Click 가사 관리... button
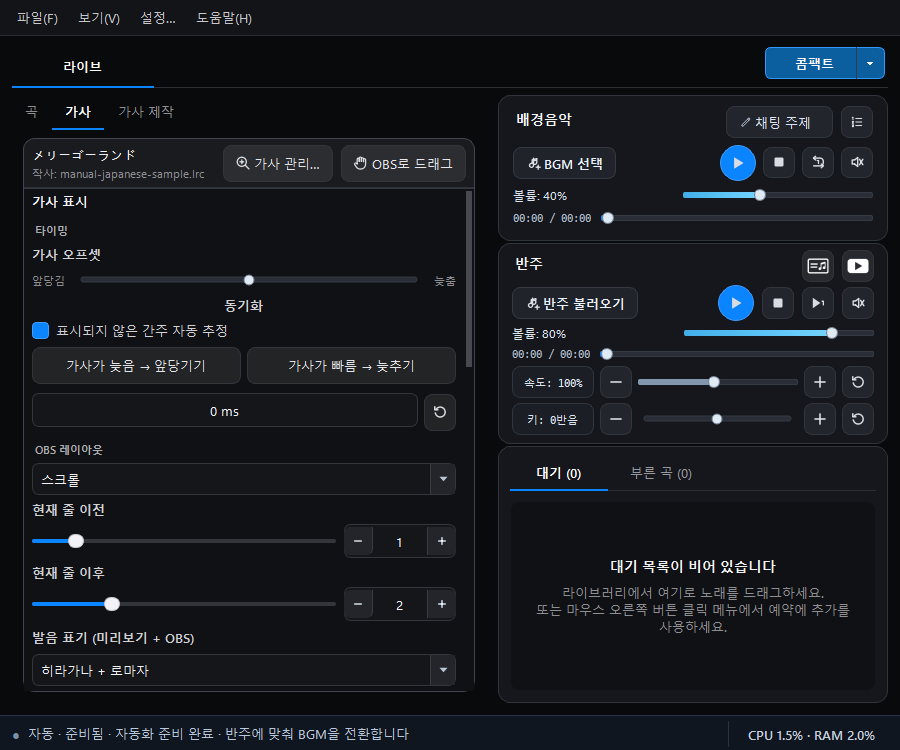 tap(278, 164)
